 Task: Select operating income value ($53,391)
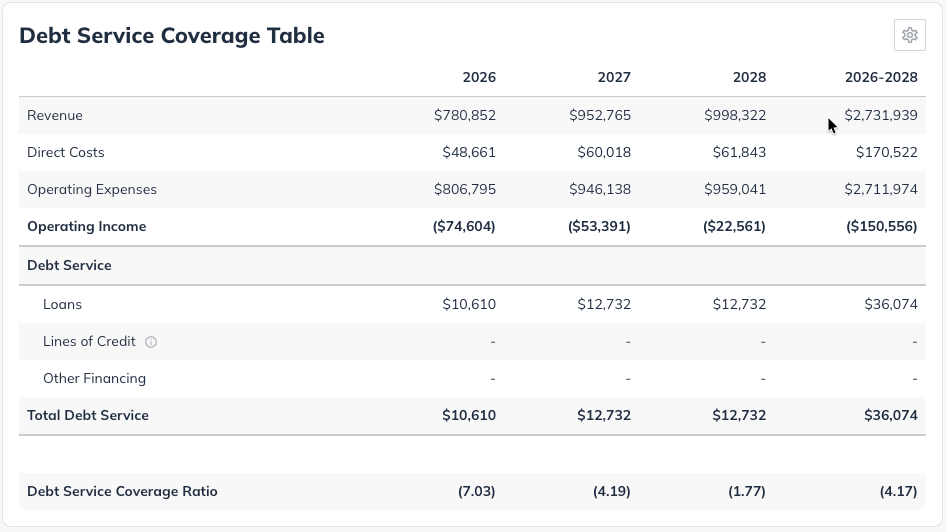click(x=599, y=226)
